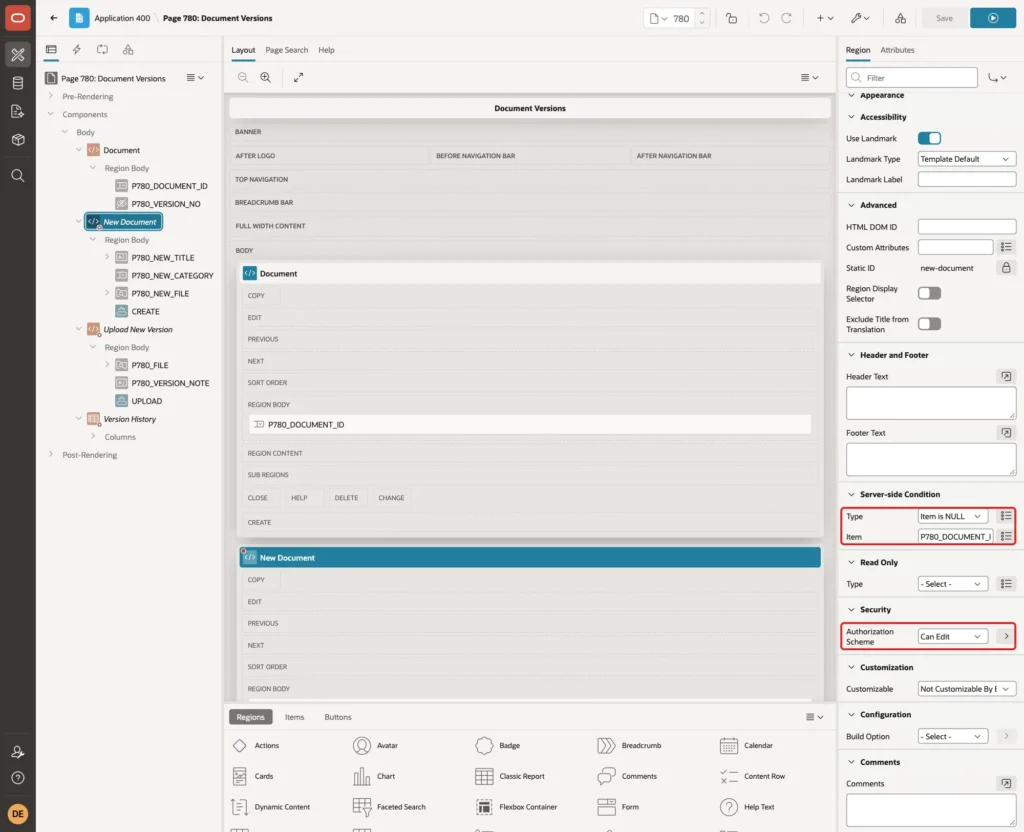This screenshot has width=1024, height=832.
Task: Select Version History region in tree
Action: [129, 419]
